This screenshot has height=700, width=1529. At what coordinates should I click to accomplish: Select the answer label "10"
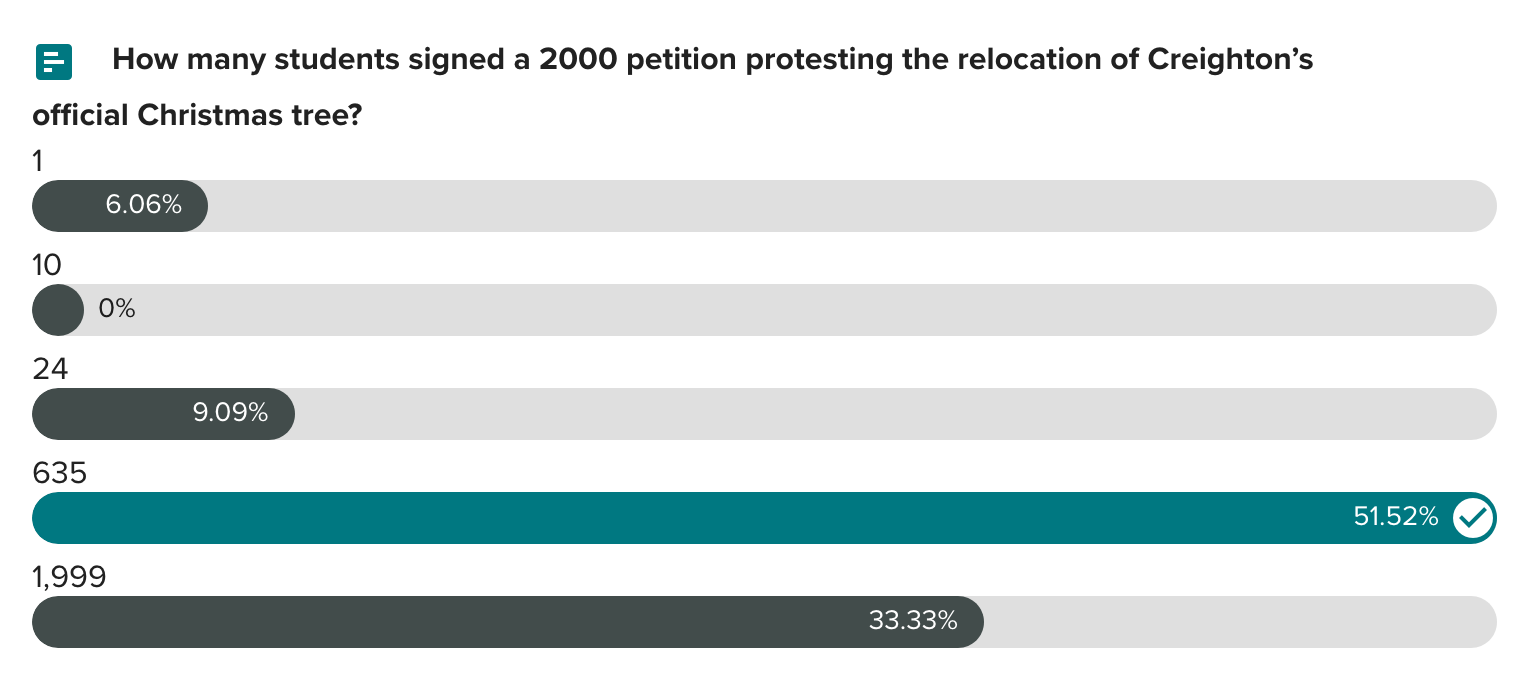(x=47, y=264)
